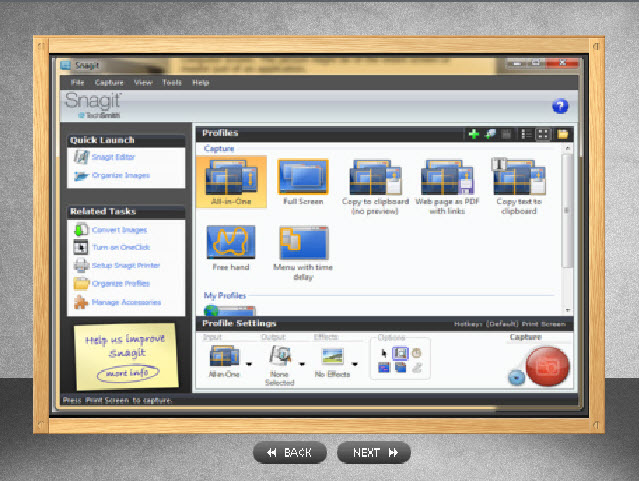Toggle the Timer clock option
Viewport: 639px width, 481px height.
coord(416,353)
